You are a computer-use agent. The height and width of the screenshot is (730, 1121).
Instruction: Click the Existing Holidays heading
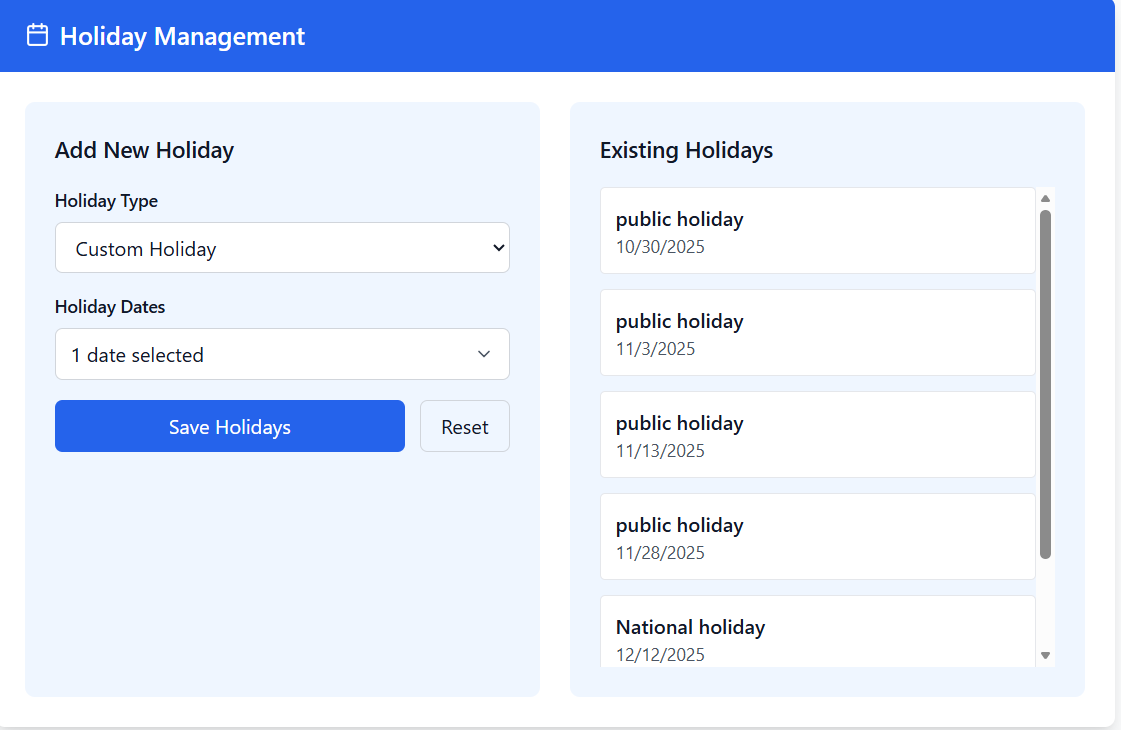pyautogui.click(x=686, y=151)
